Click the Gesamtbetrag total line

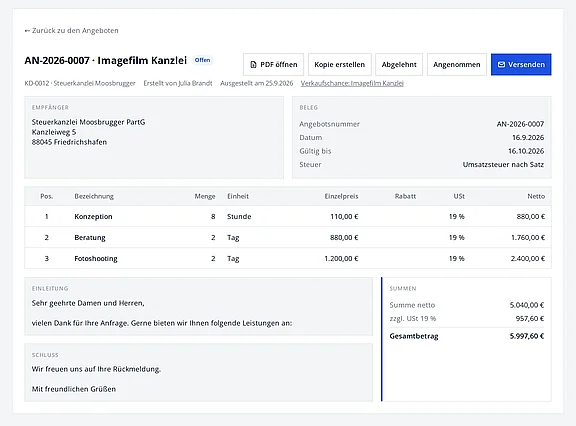tap(467, 336)
